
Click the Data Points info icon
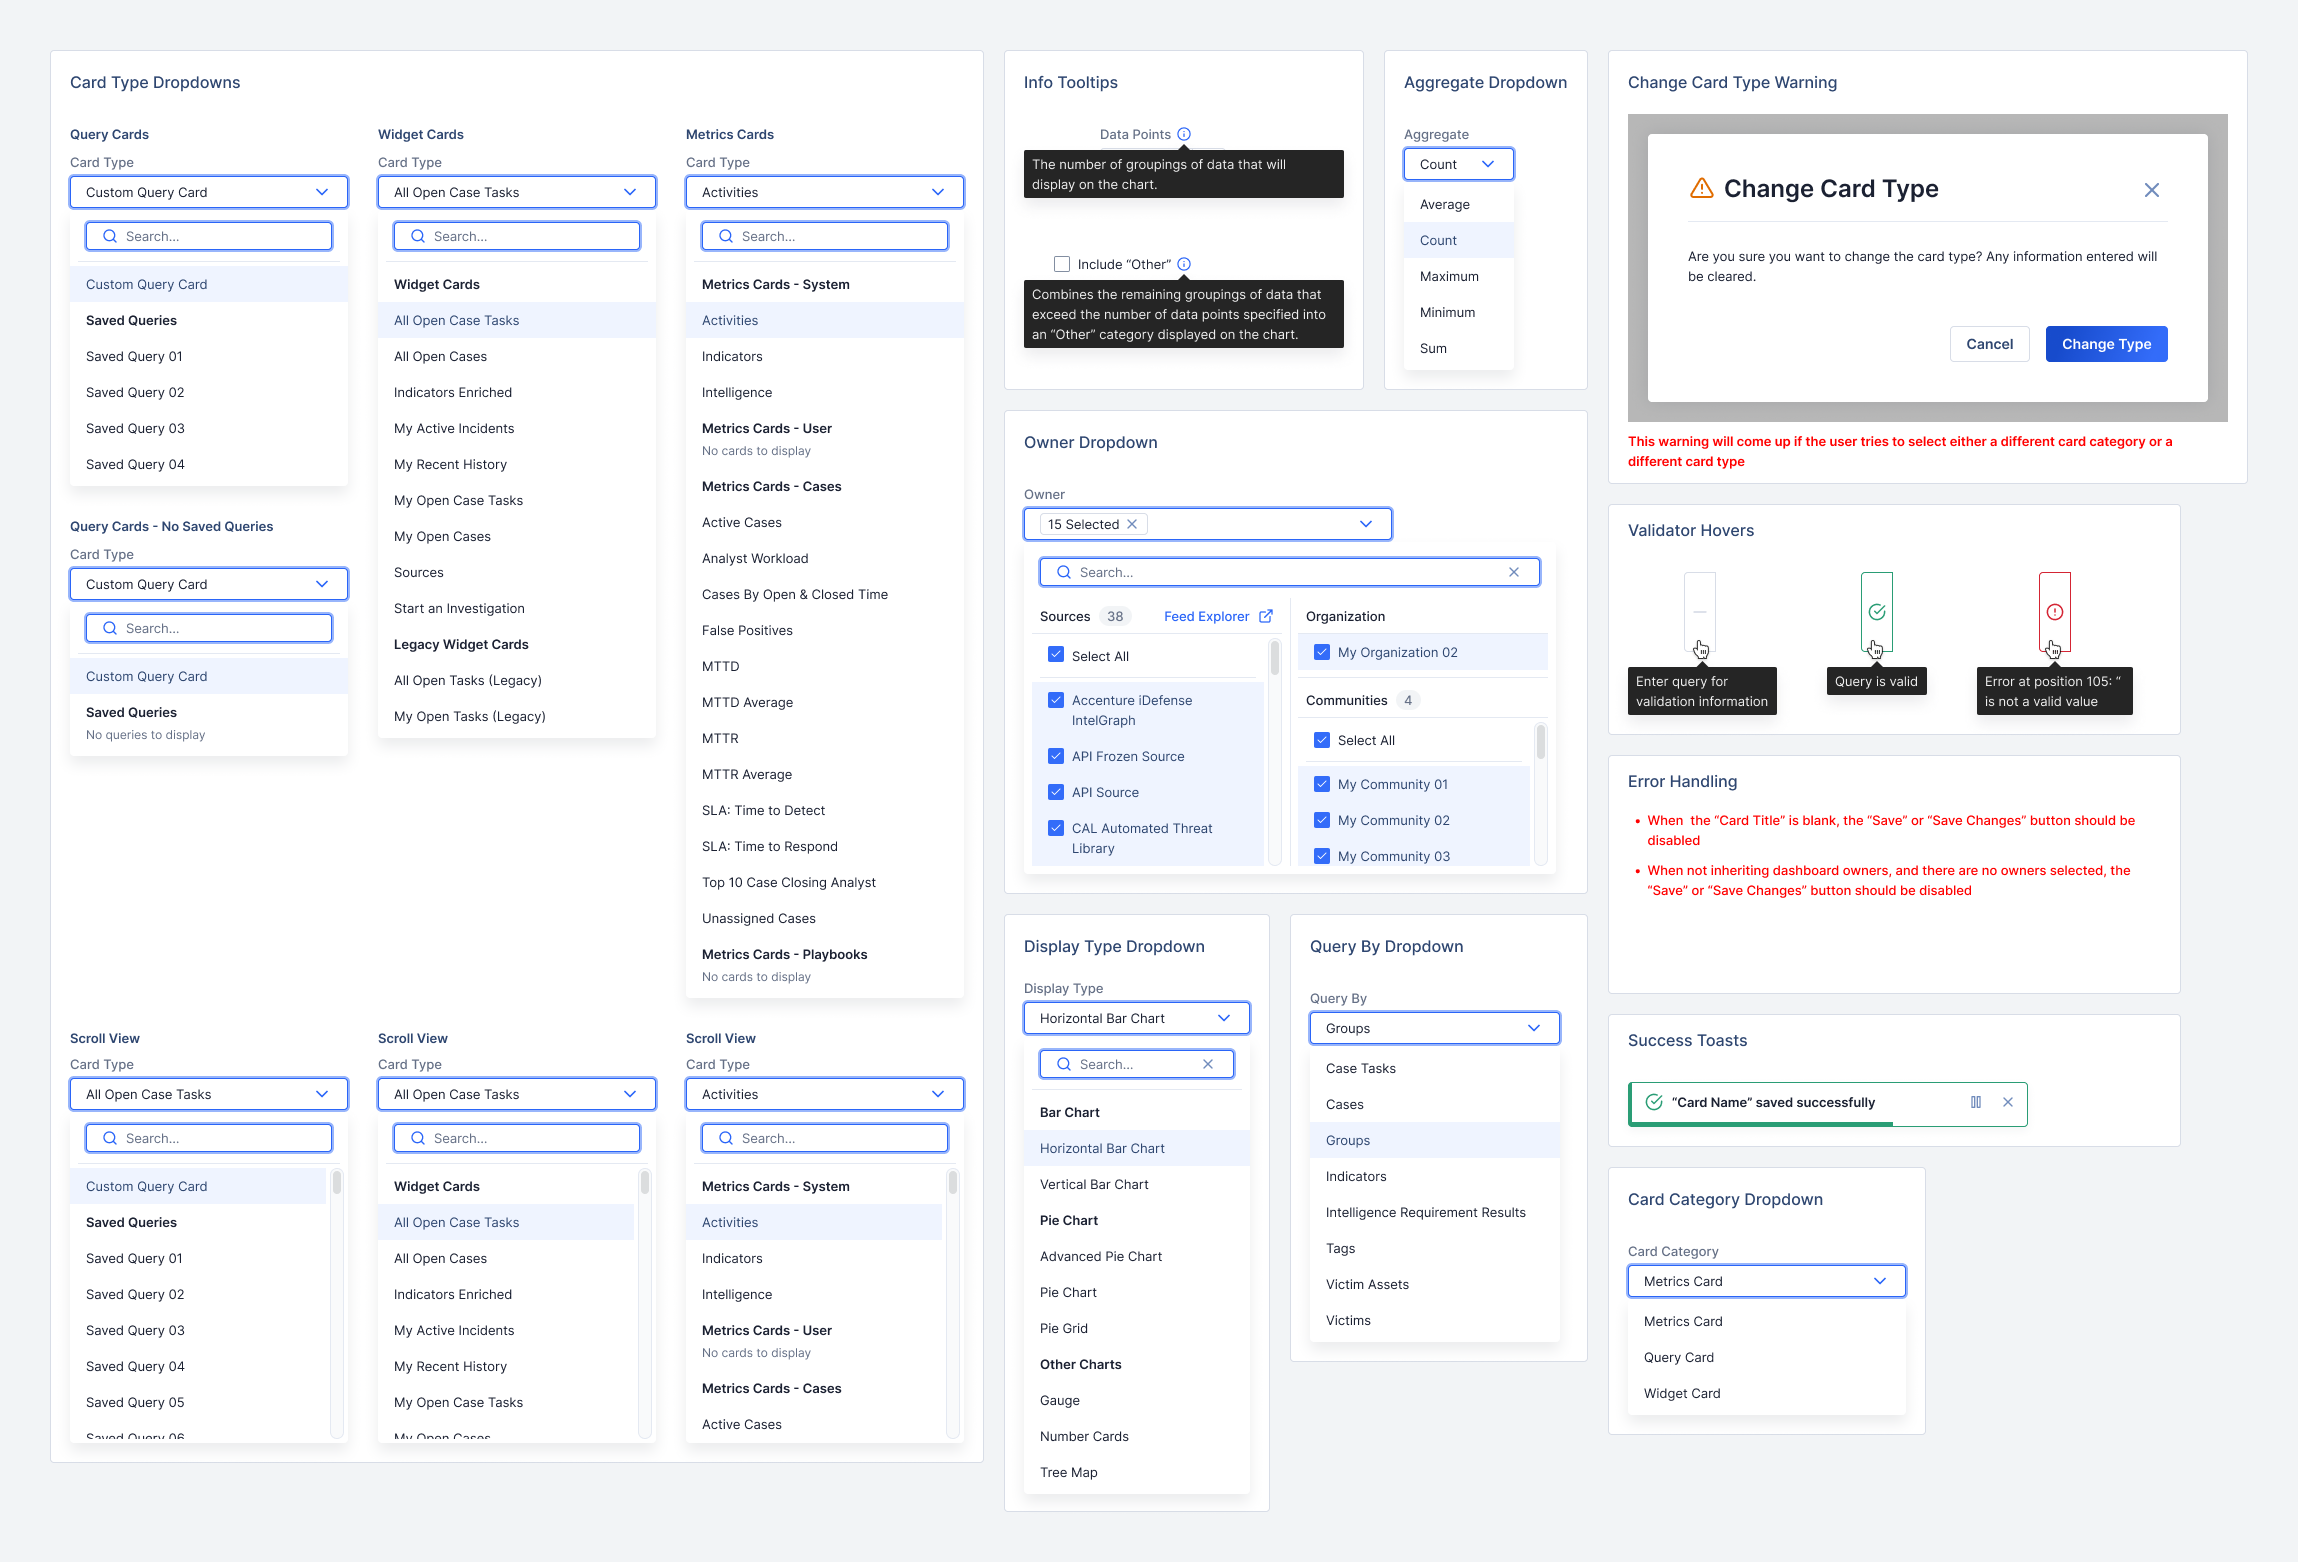(x=1184, y=134)
